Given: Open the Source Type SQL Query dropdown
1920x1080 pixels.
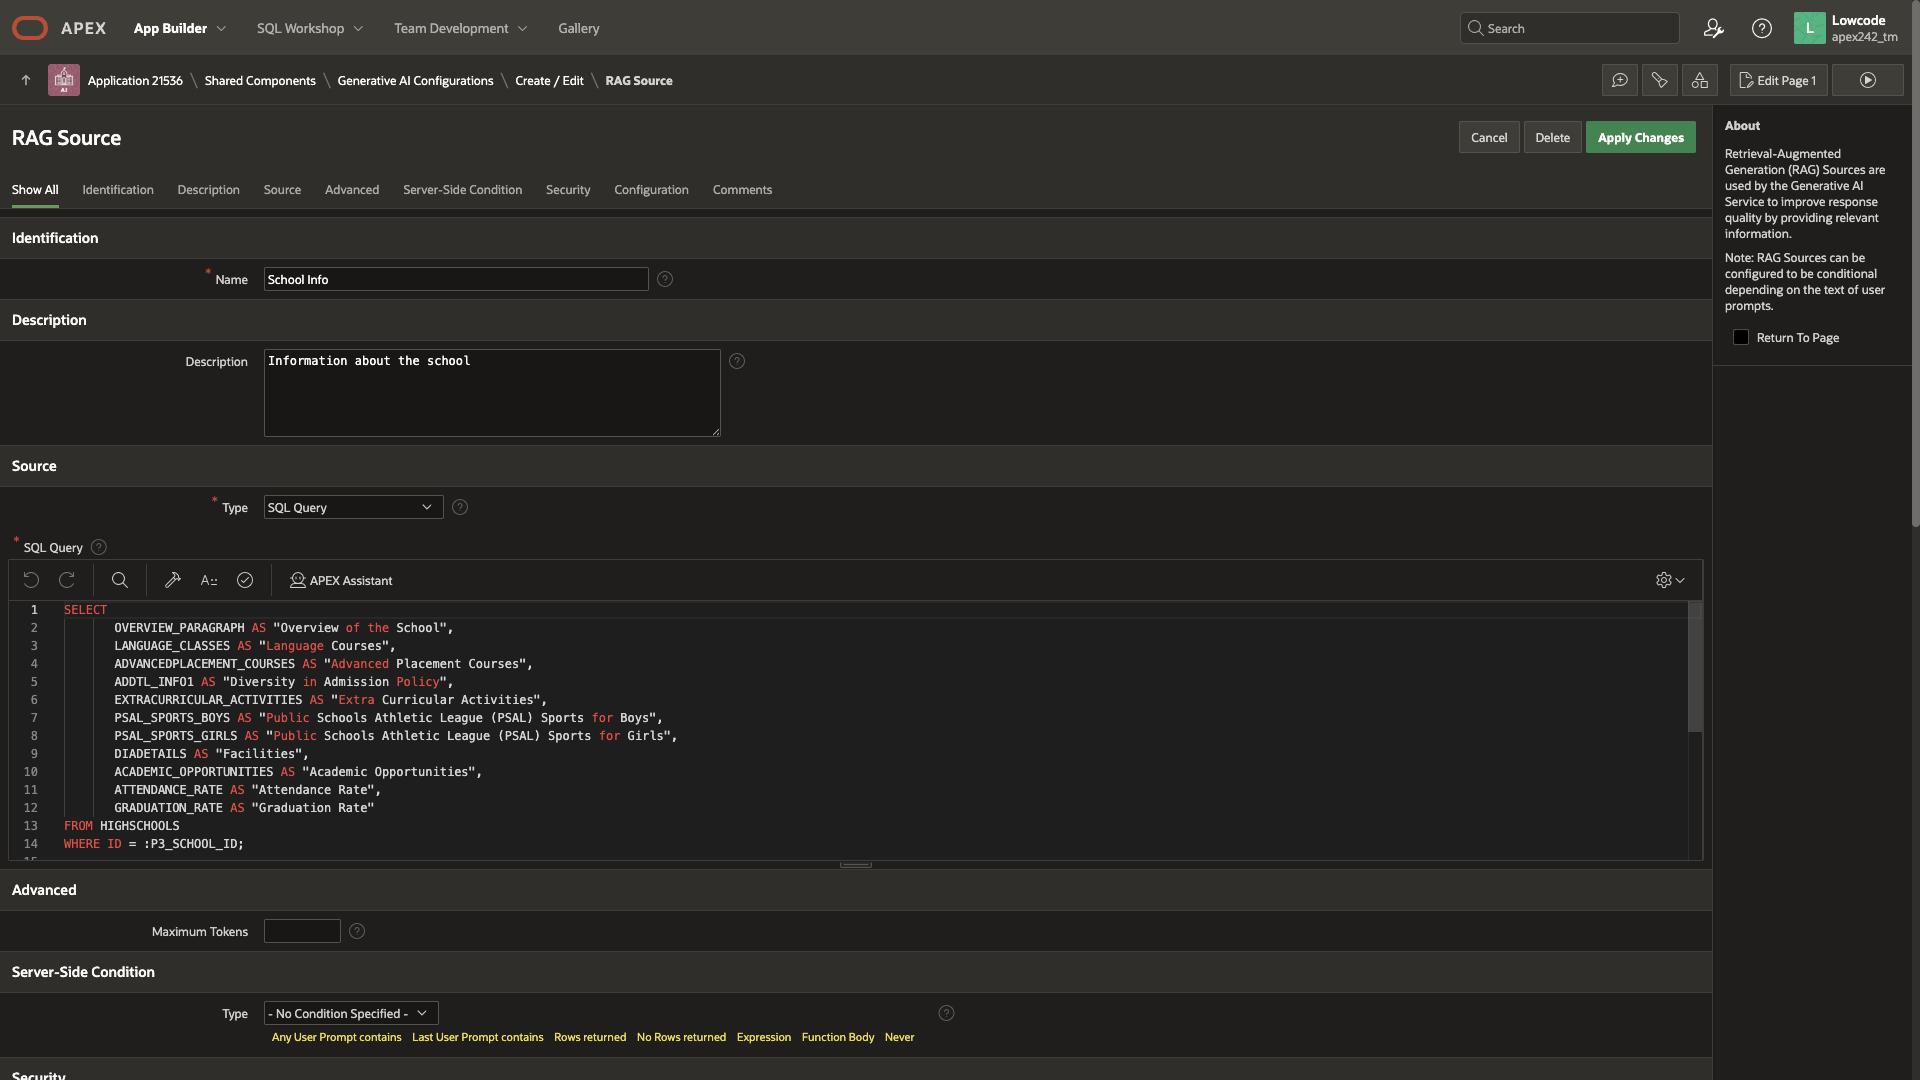Looking at the screenshot, I should click(353, 507).
